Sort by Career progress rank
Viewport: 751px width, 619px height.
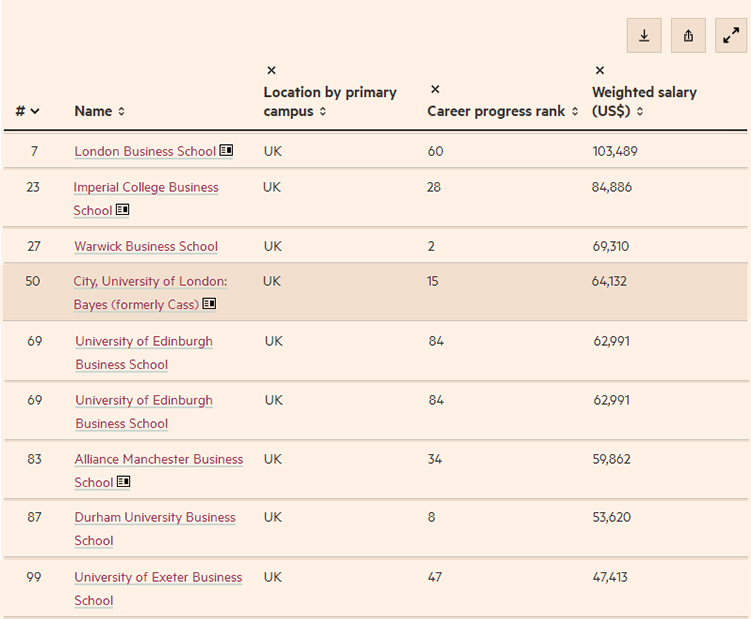tap(503, 111)
